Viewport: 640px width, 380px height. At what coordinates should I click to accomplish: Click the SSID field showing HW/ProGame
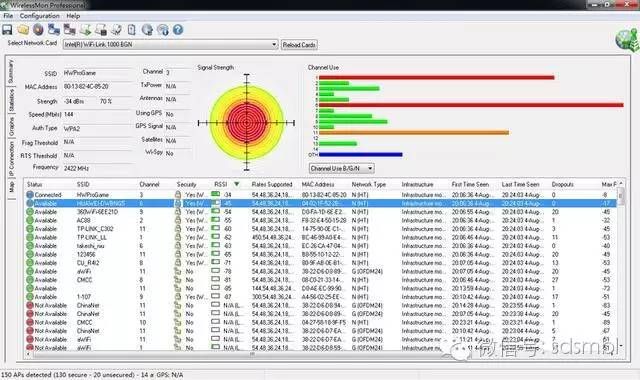click(98, 73)
